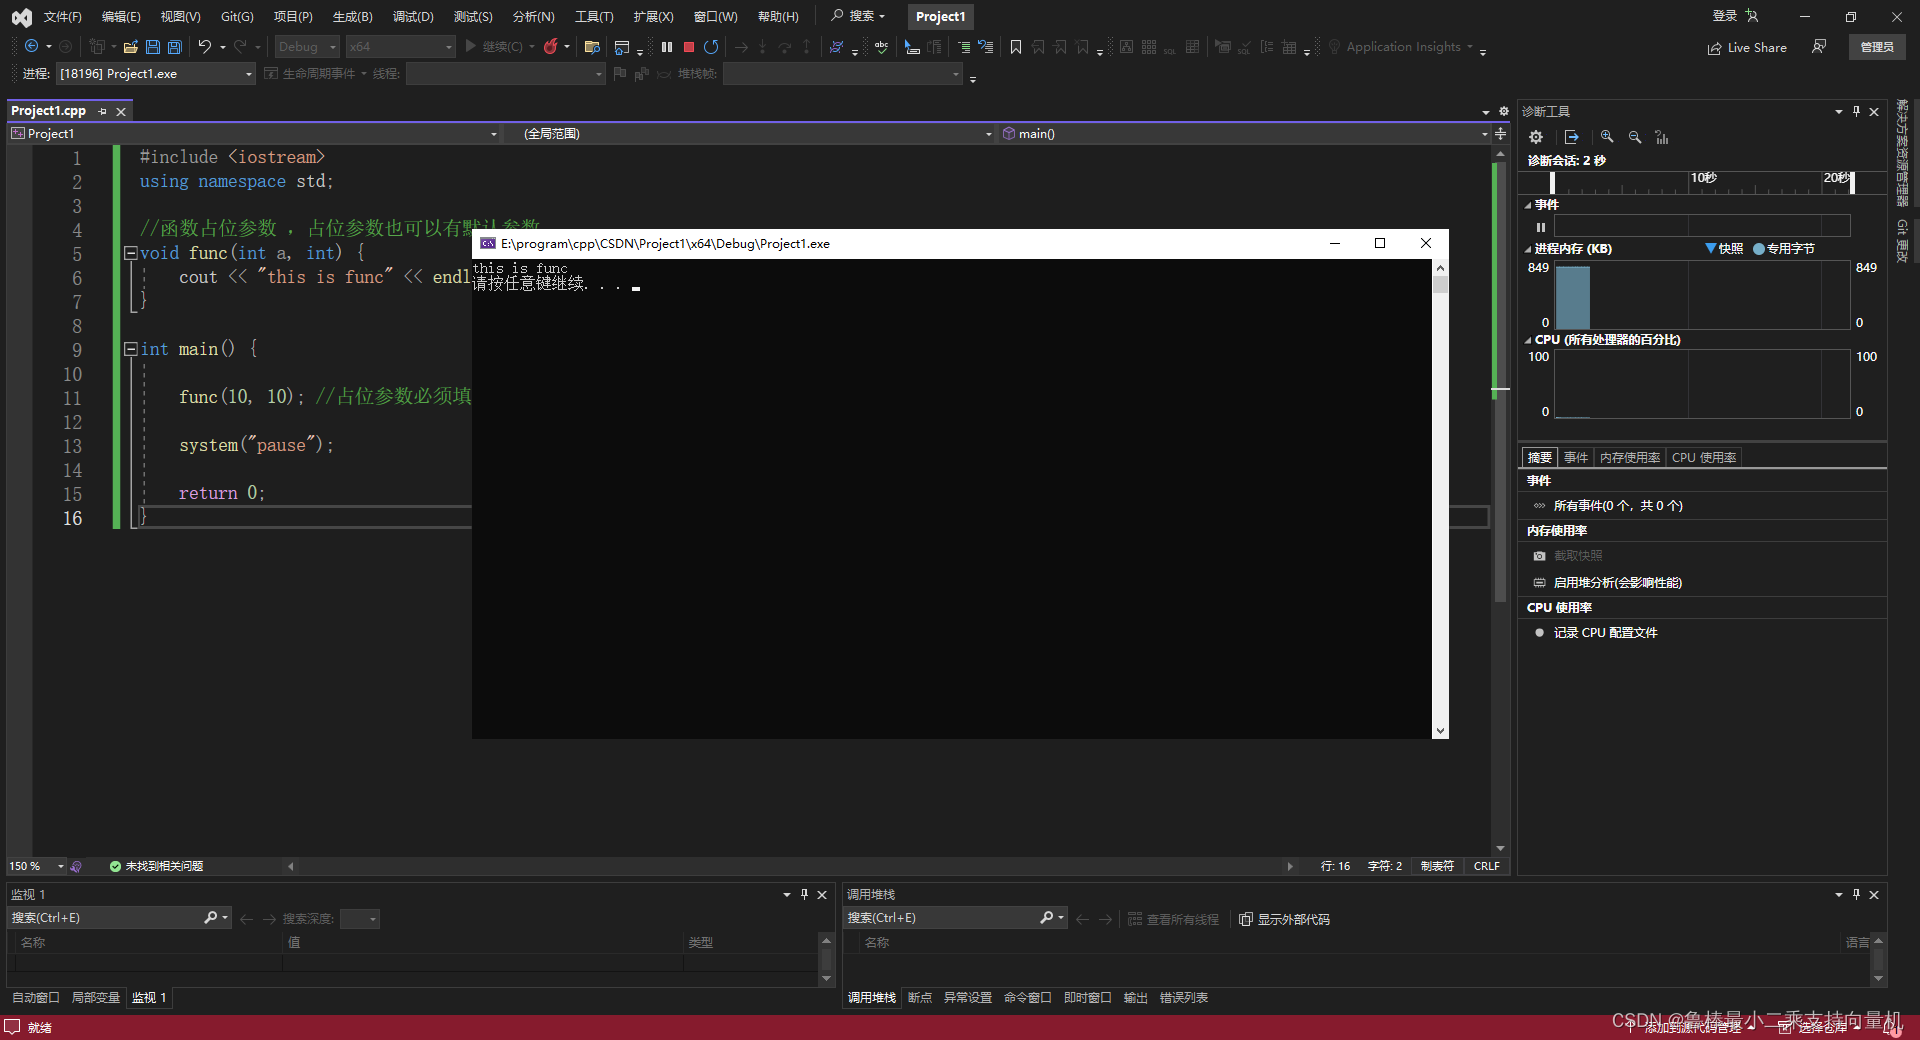Toggle bookmark with the bookmark icon
Screen dimensions: 1920x1040
1016,47
